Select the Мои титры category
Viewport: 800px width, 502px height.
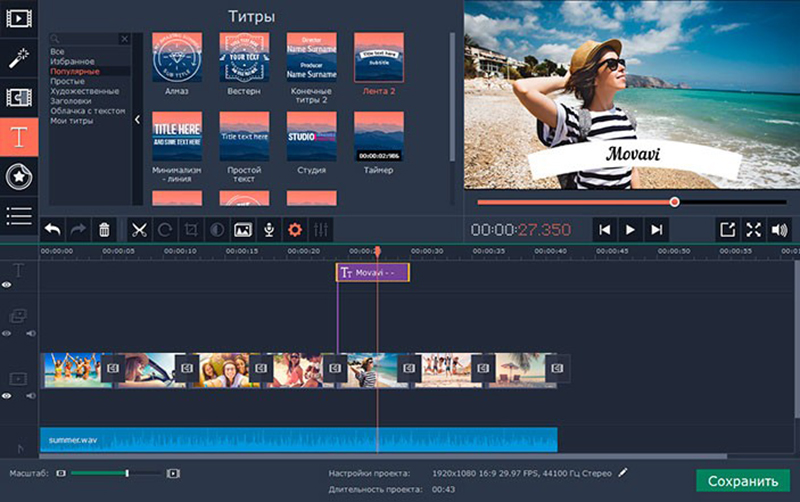point(71,121)
